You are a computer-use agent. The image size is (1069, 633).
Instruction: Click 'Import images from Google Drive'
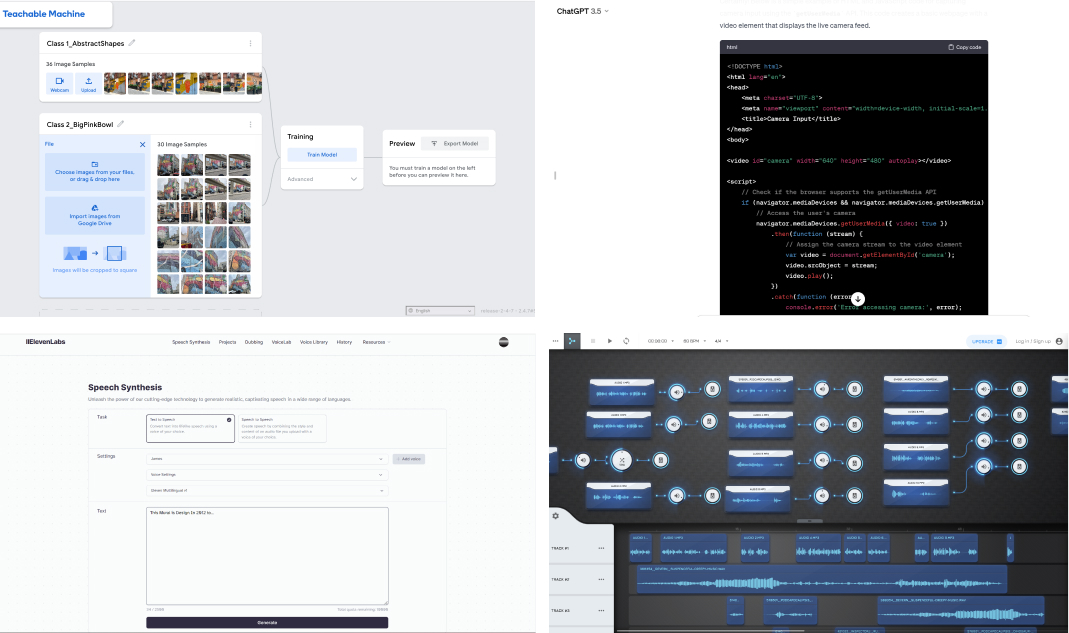pos(95,216)
